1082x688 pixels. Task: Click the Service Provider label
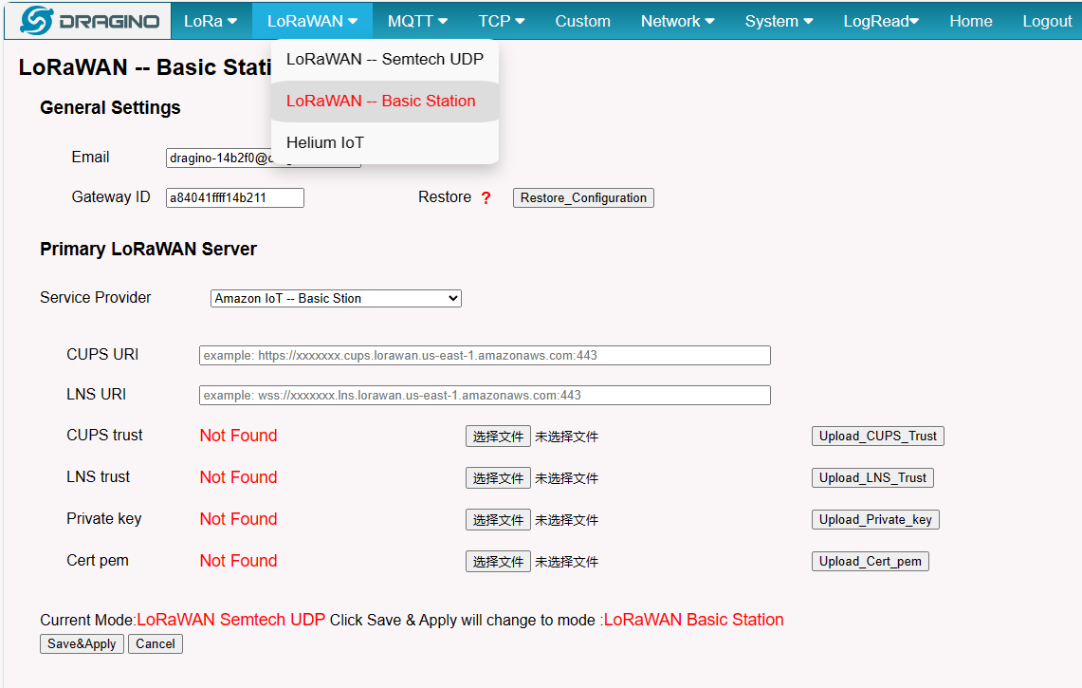(x=95, y=297)
